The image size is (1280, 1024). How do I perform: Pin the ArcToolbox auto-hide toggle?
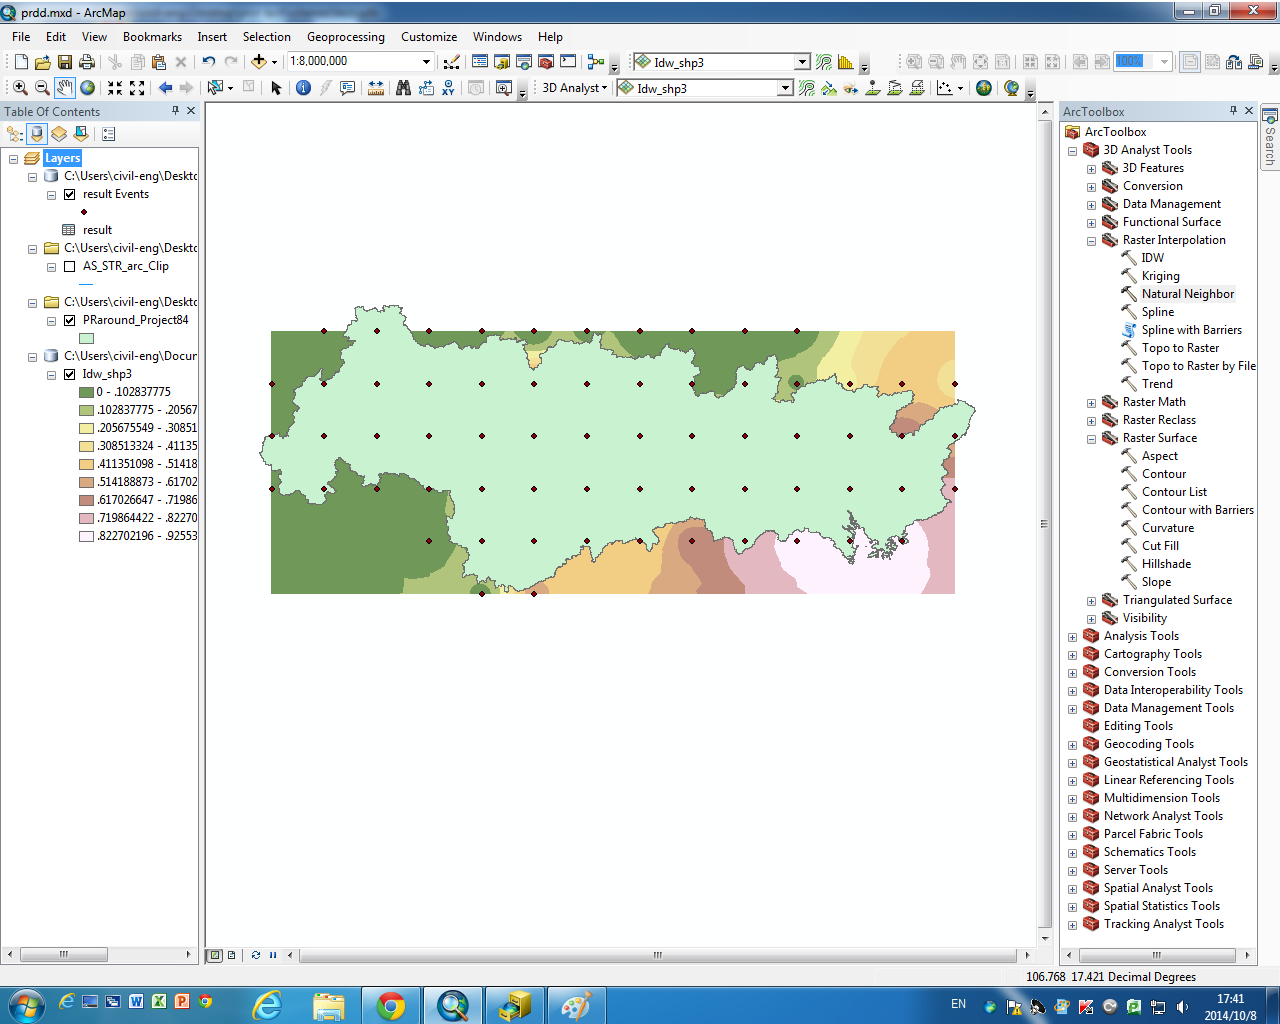click(1233, 111)
